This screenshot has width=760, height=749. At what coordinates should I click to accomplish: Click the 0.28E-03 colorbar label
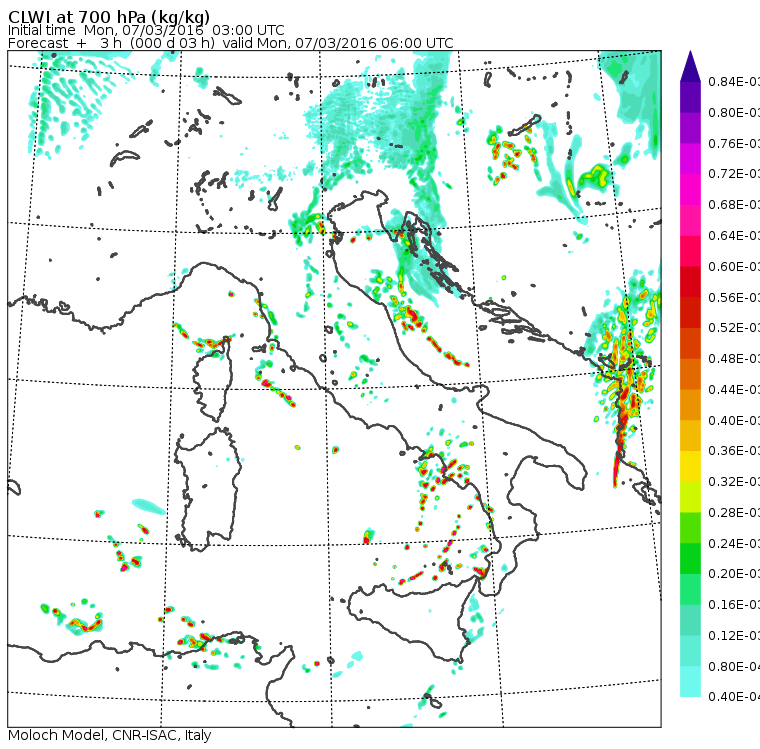(734, 512)
